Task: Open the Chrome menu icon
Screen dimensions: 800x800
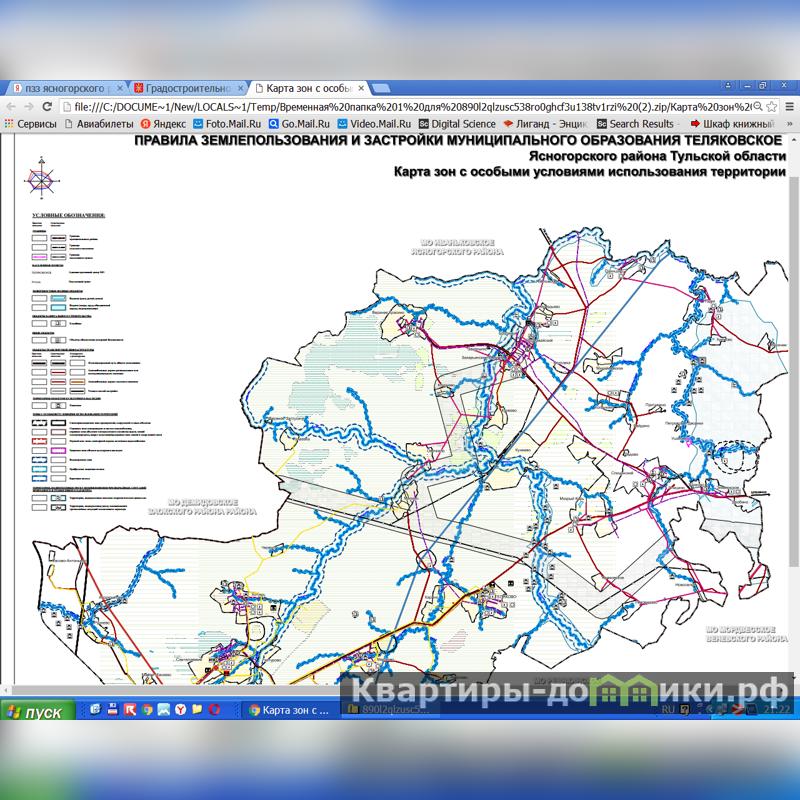Action: (789, 107)
